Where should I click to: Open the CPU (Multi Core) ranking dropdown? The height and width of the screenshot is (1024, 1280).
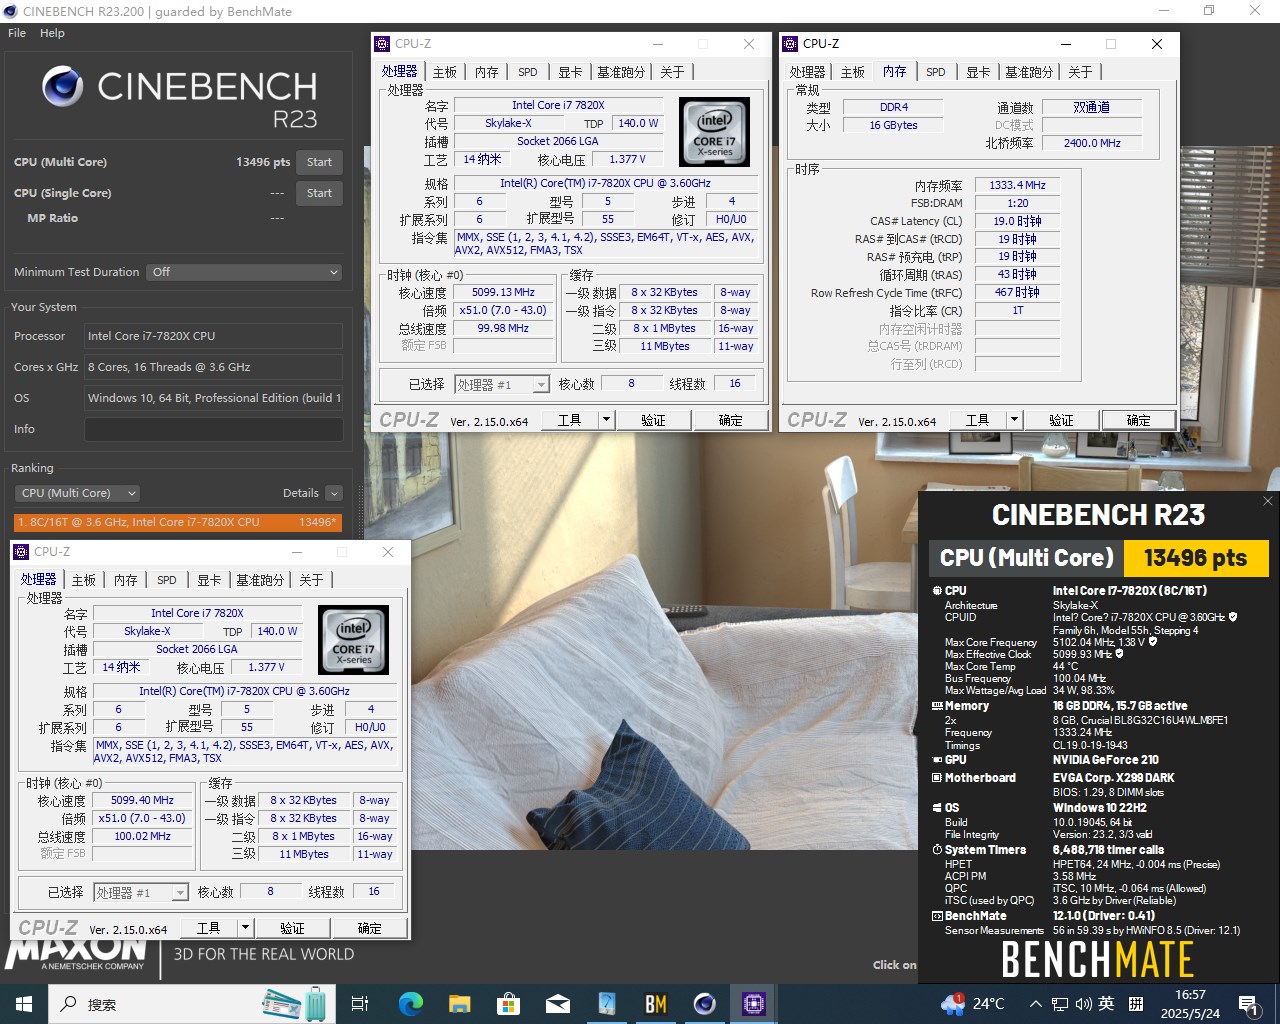[77, 493]
